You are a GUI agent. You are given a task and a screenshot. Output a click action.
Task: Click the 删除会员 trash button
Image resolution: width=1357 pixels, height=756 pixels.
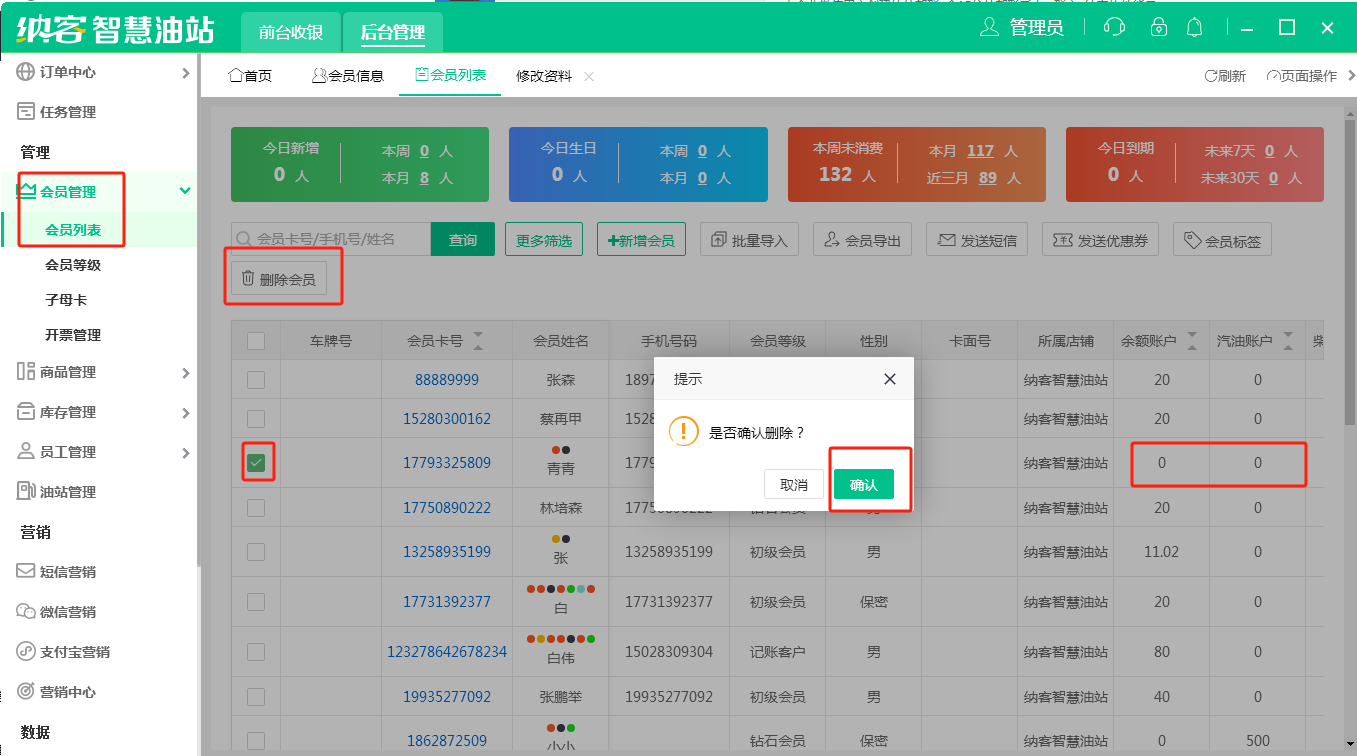[x=279, y=280]
